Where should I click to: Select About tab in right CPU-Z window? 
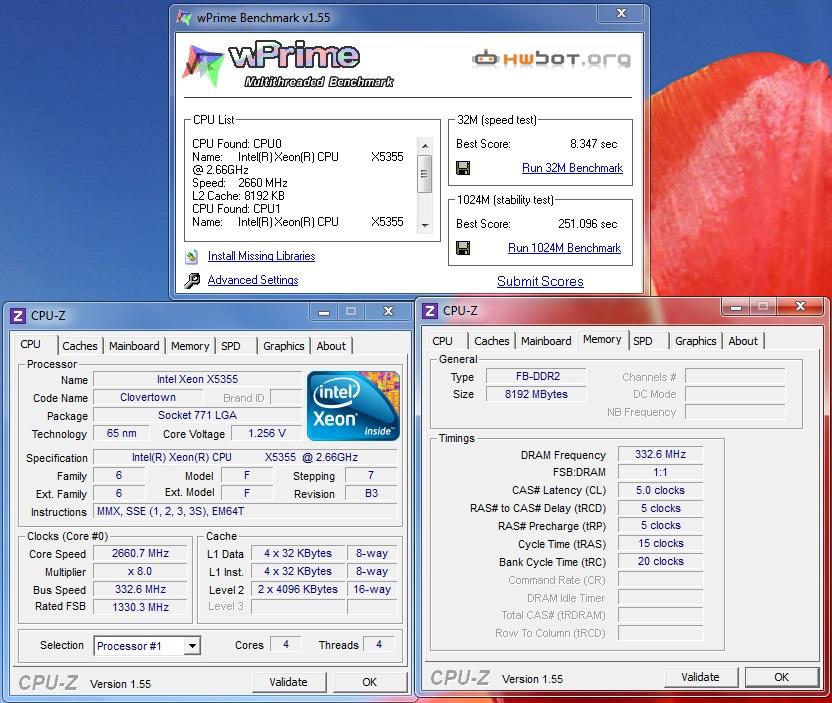point(743,341)
